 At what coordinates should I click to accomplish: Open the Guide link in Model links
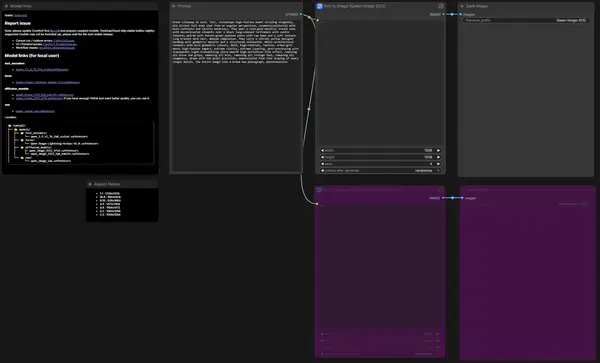click(20, 15)
